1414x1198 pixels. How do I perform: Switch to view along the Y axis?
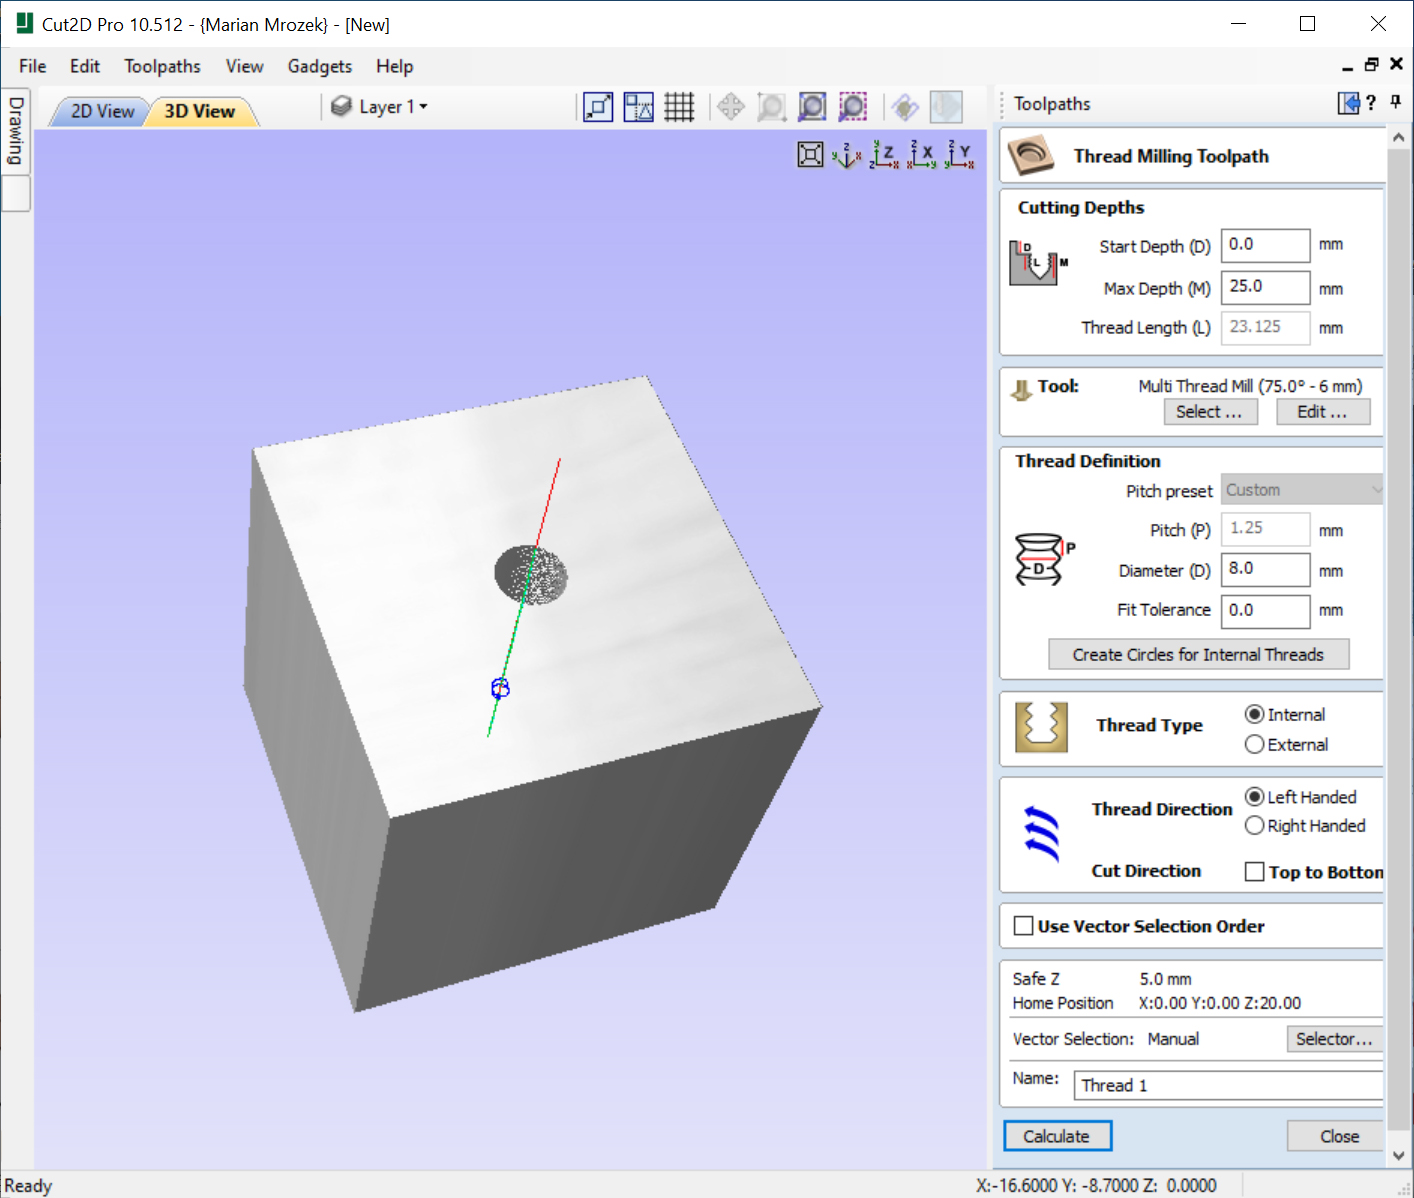[x=959, y=155]
